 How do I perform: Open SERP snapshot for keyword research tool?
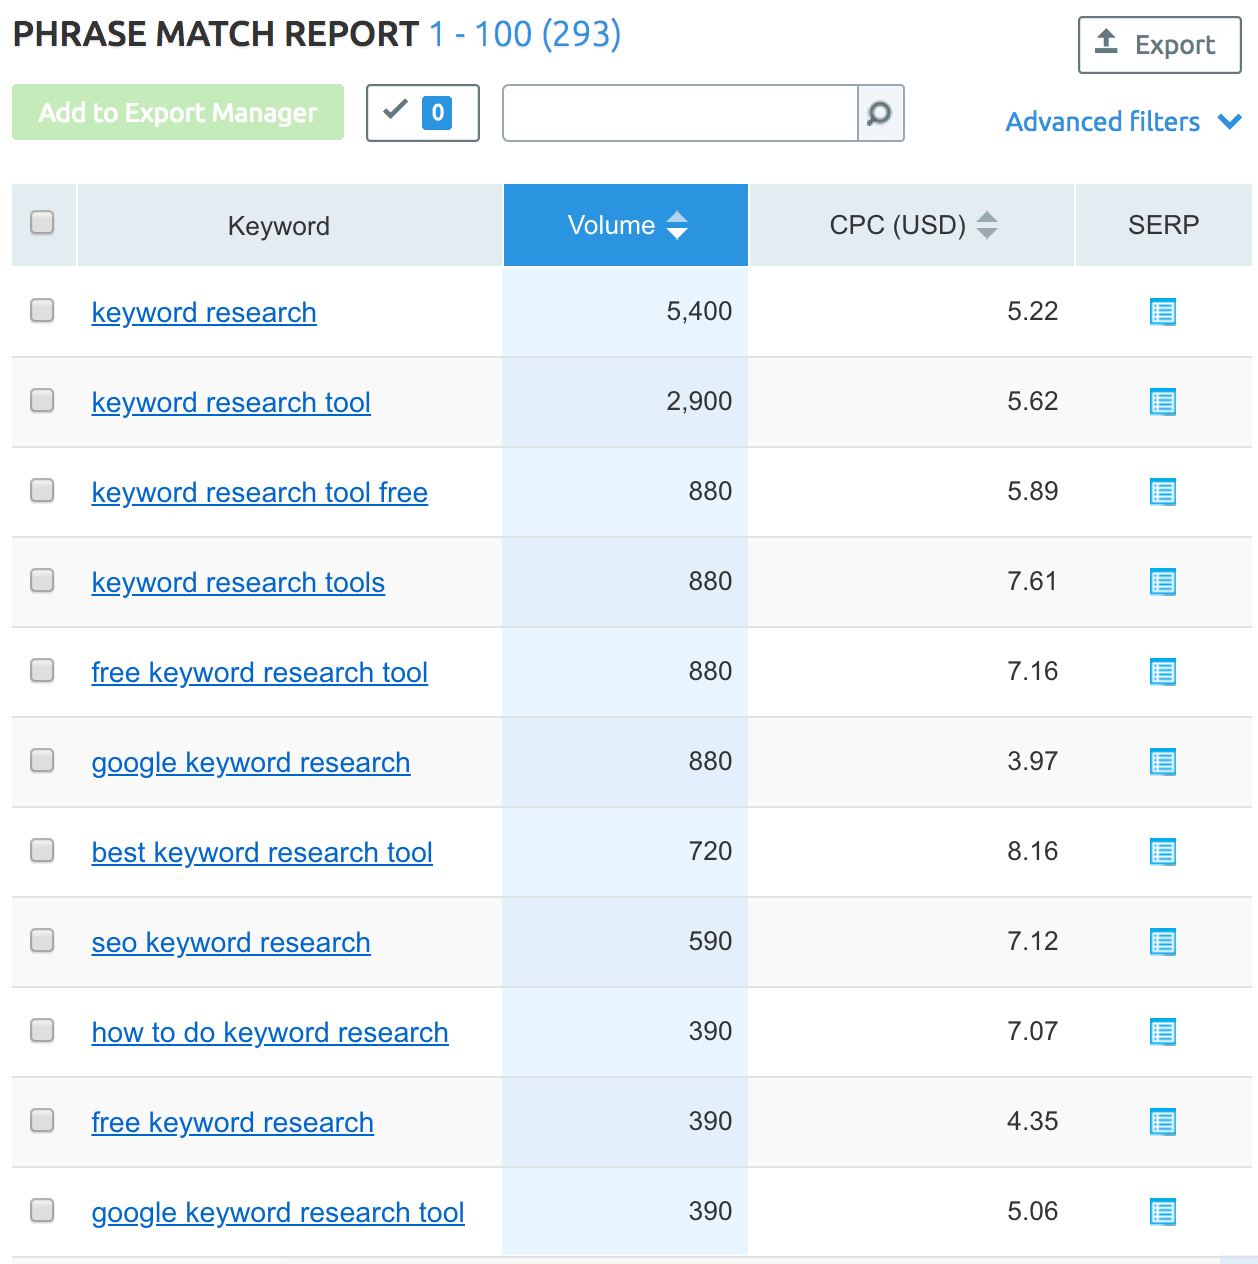[x=1162, y=402]
